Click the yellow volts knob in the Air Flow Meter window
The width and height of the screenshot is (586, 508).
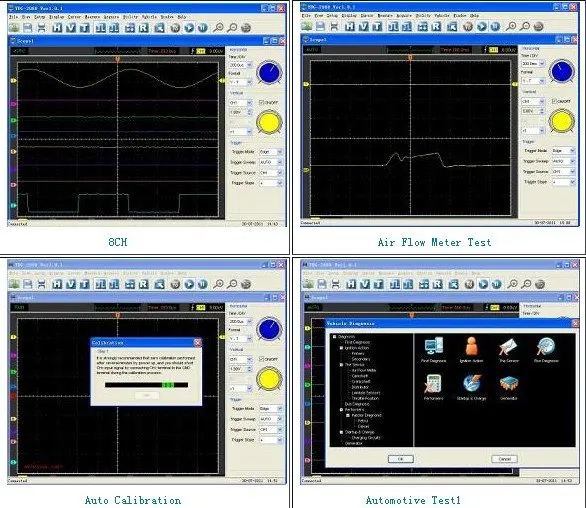point(561,121)
